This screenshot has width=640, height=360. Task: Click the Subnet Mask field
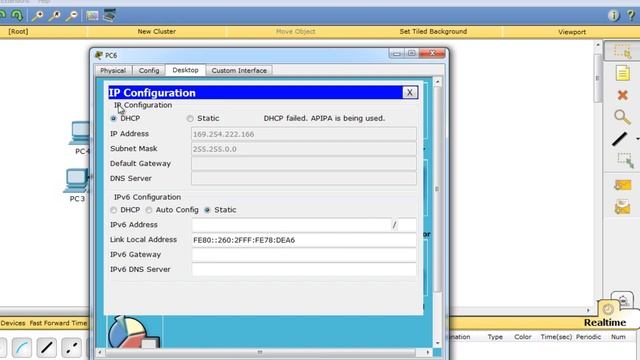click(304, 149)
